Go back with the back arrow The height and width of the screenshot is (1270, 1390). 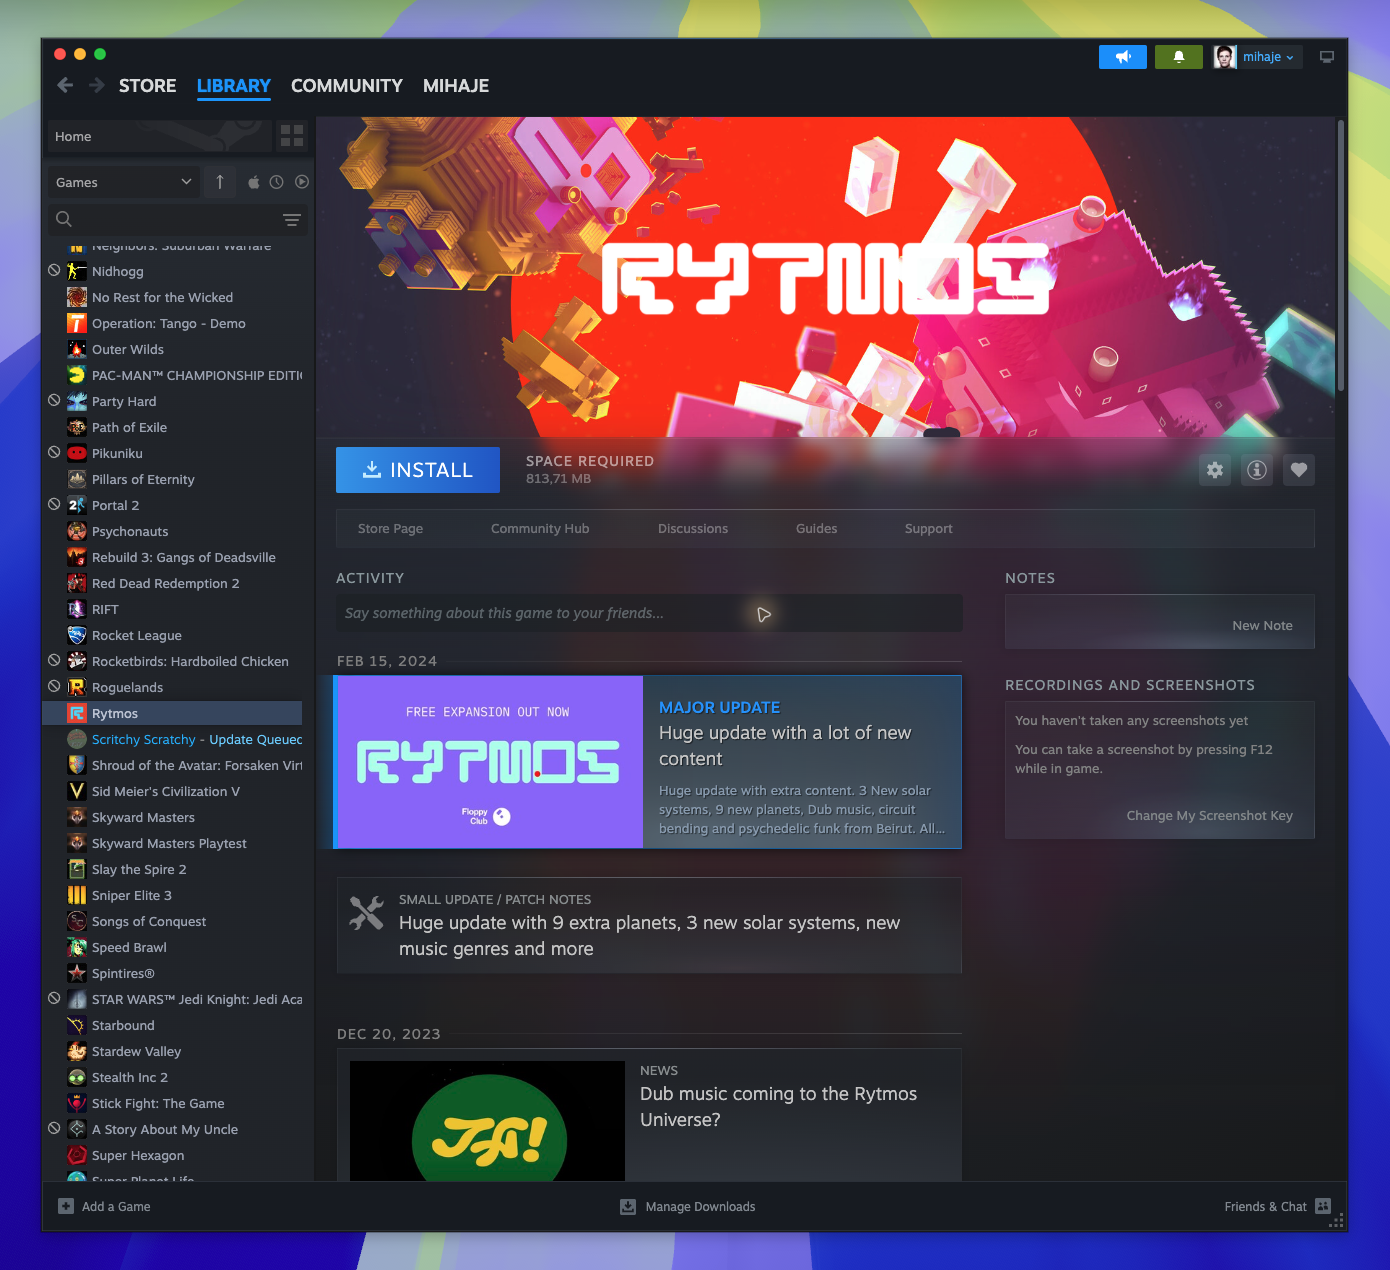click(65, 86)
